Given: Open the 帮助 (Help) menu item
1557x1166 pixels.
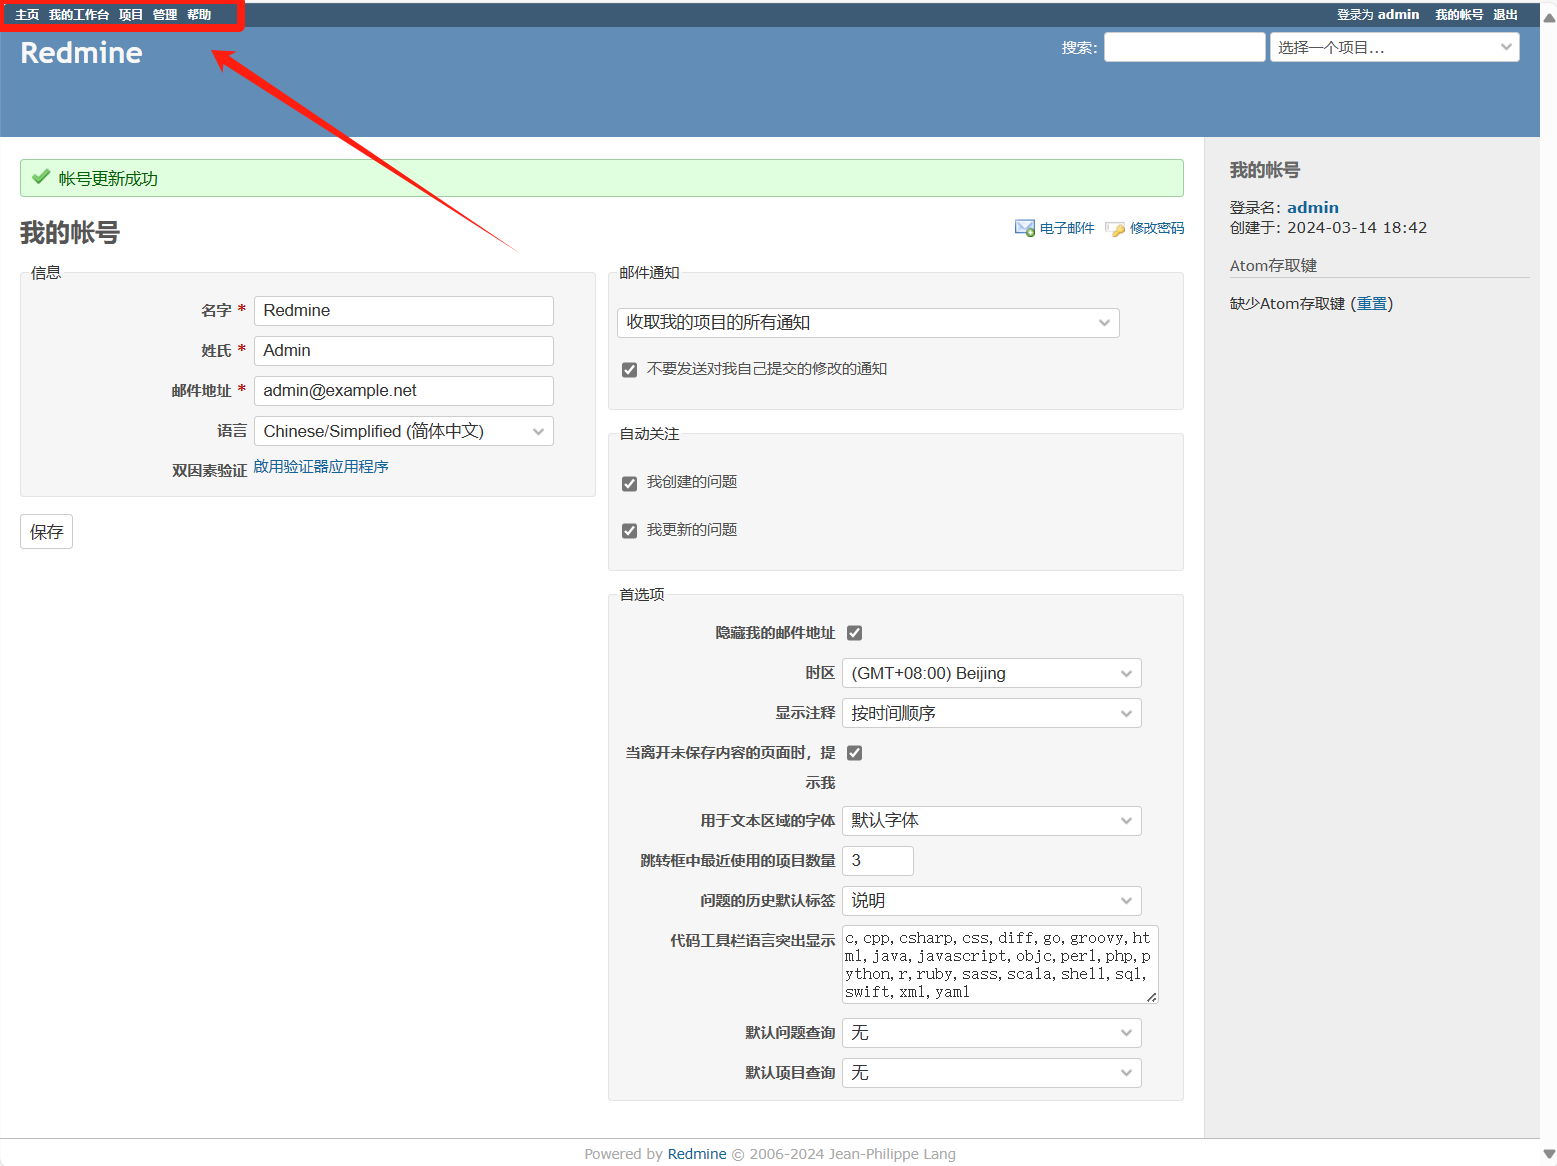Looking at the screenshot, I should point(199,15).
